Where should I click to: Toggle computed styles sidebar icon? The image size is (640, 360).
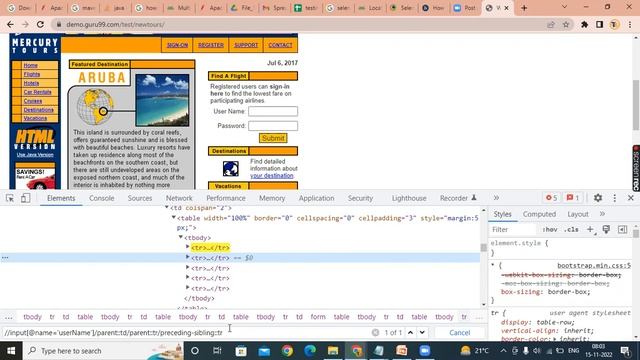tap(622, 229)
